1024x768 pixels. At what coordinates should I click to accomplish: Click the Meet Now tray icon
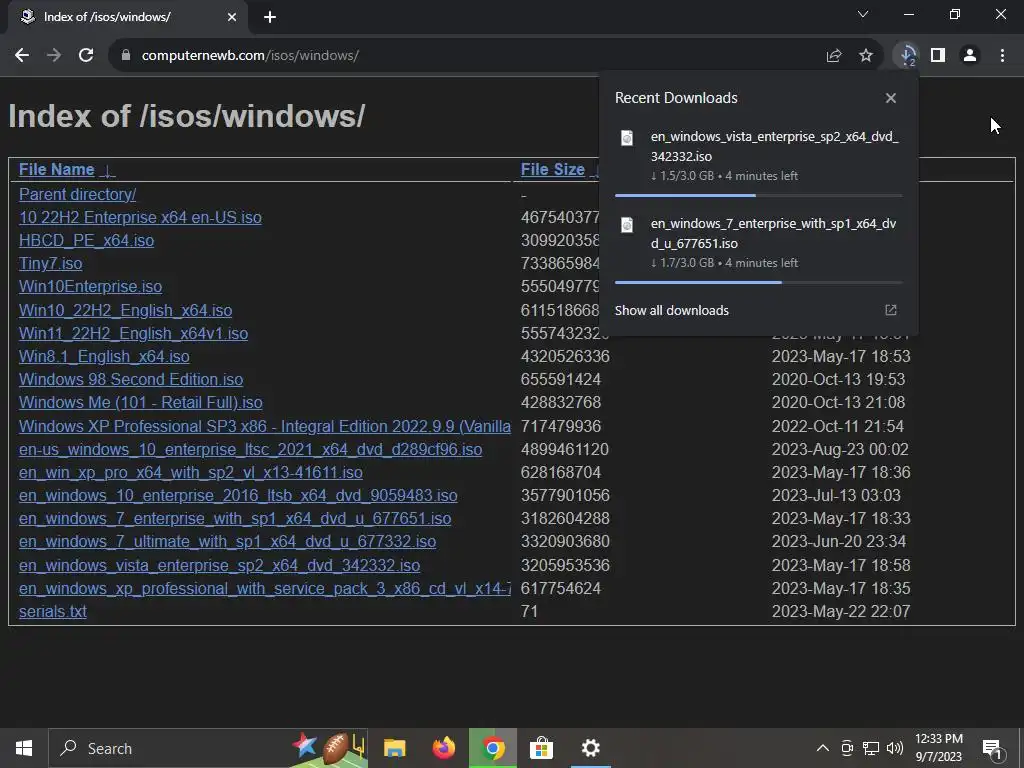click(847, 748)
